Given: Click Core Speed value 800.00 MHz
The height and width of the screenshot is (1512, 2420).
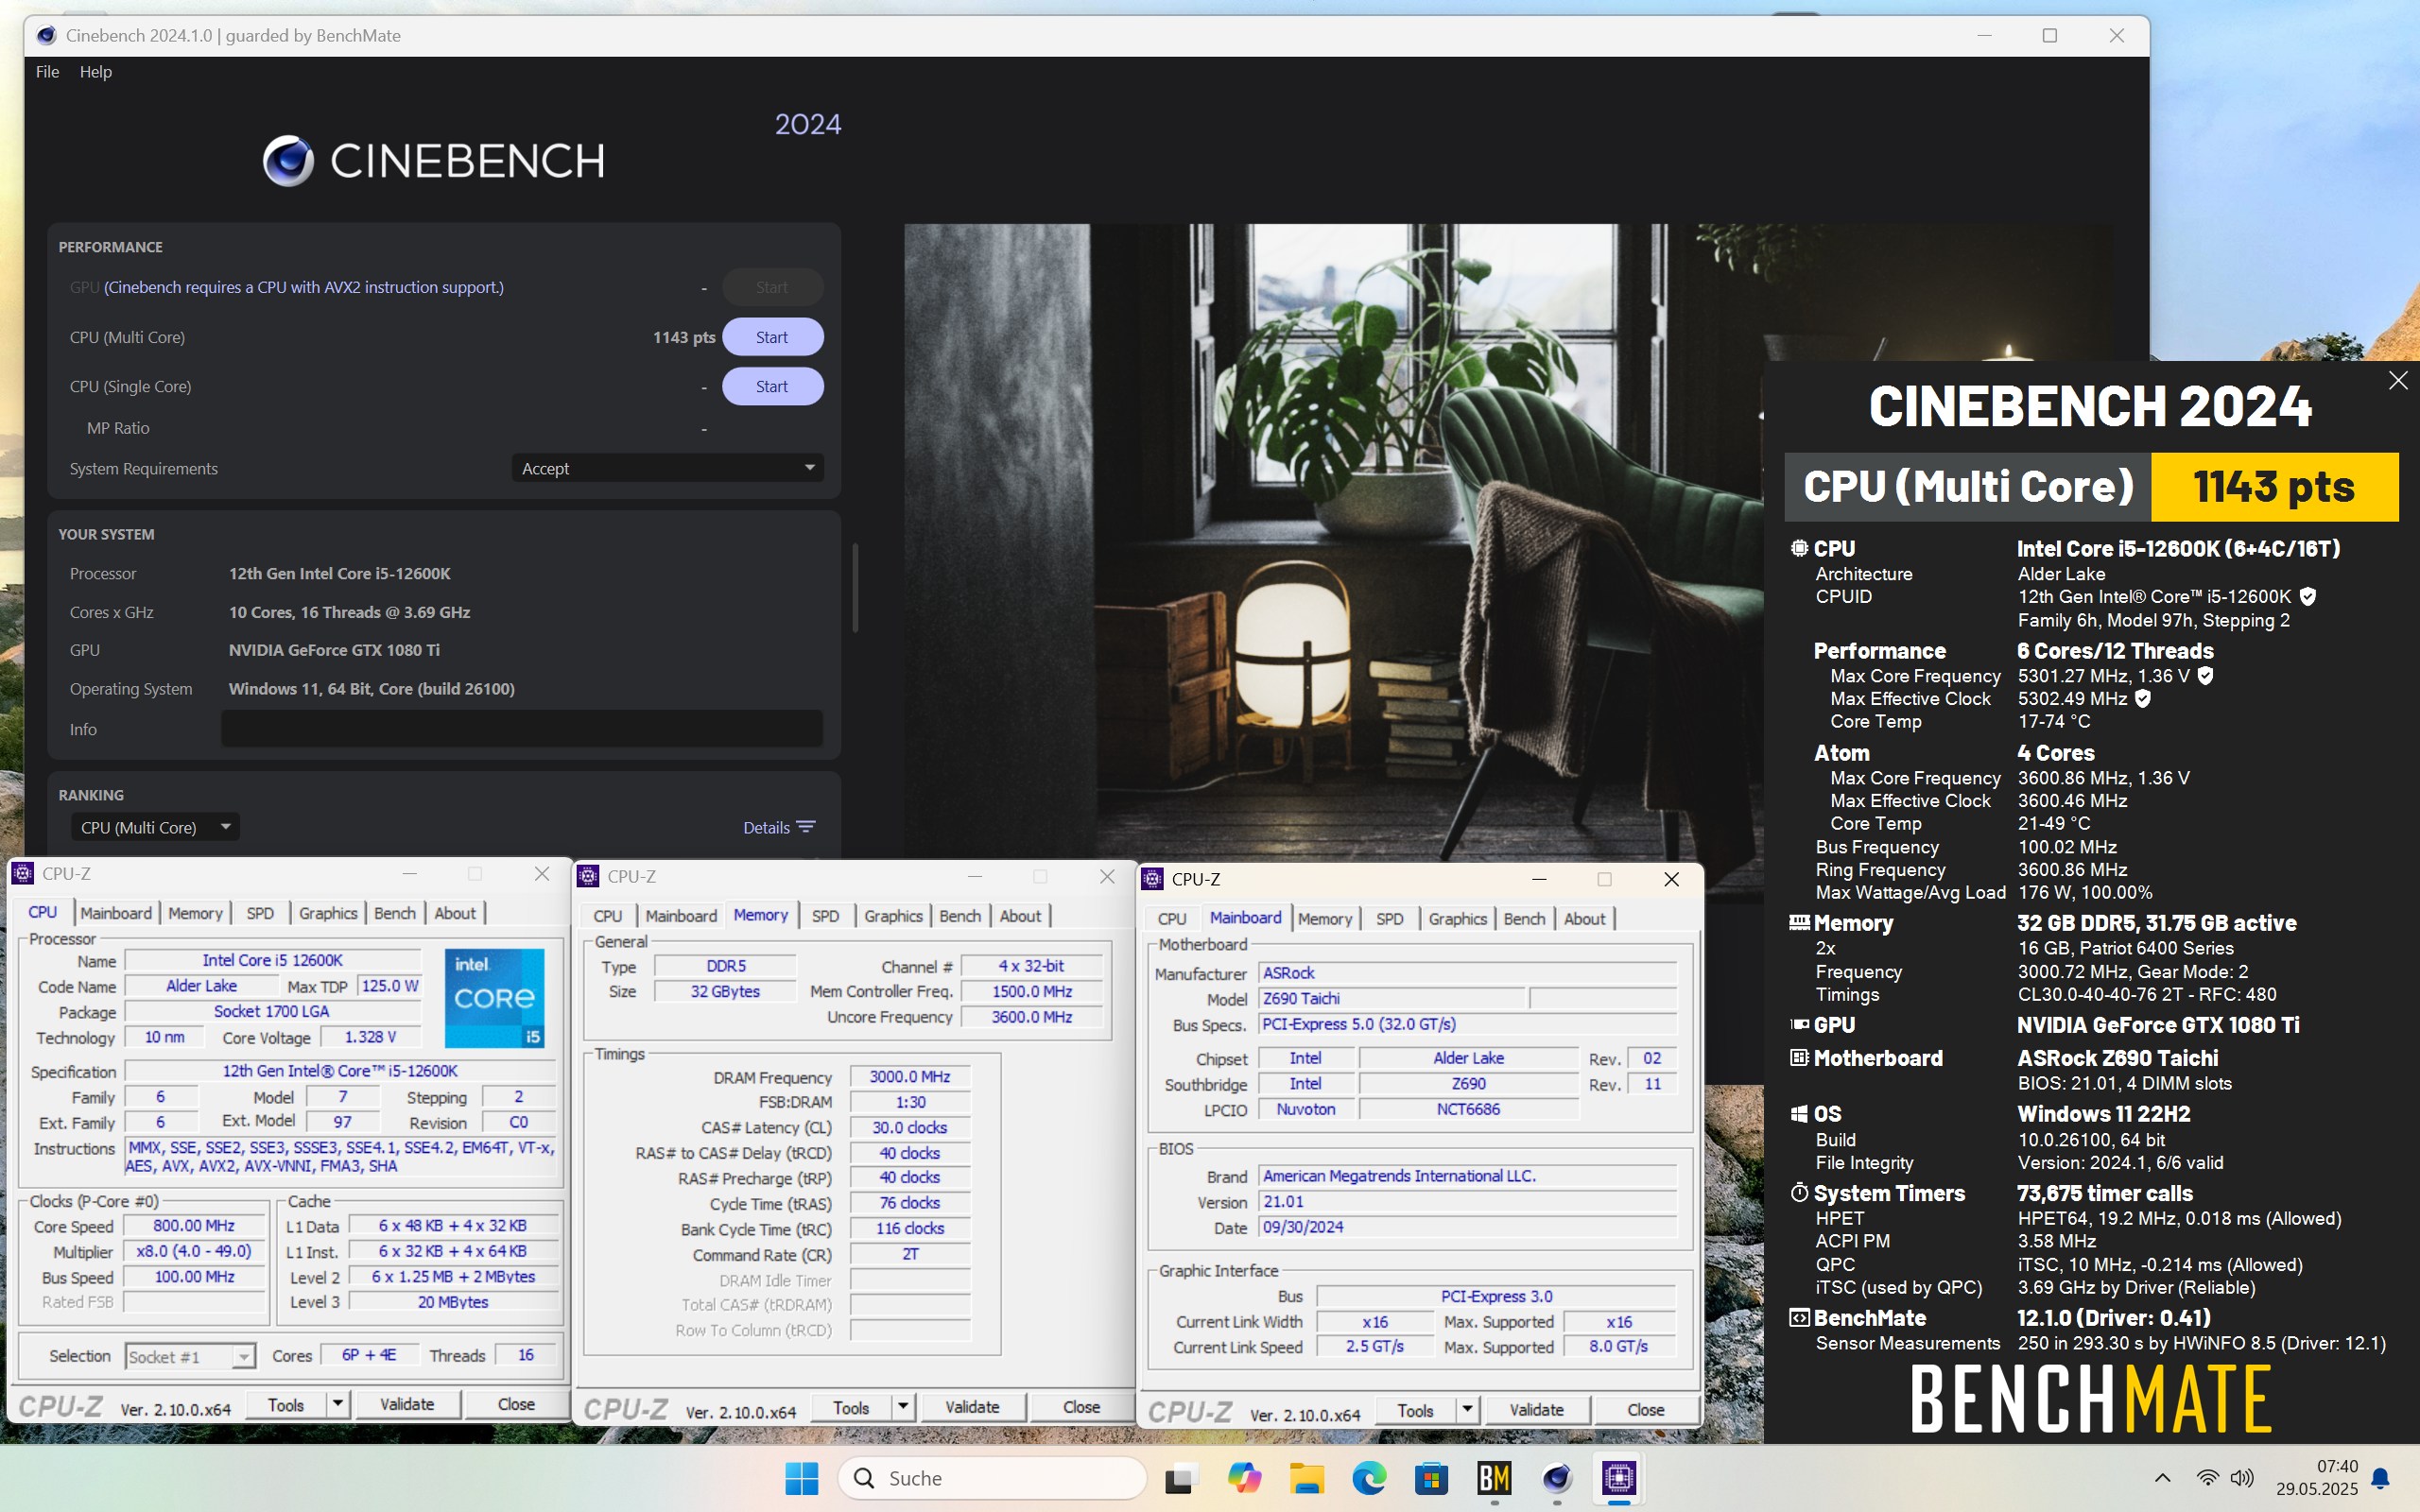Looking at the screenshot, I should (194, 1226).
